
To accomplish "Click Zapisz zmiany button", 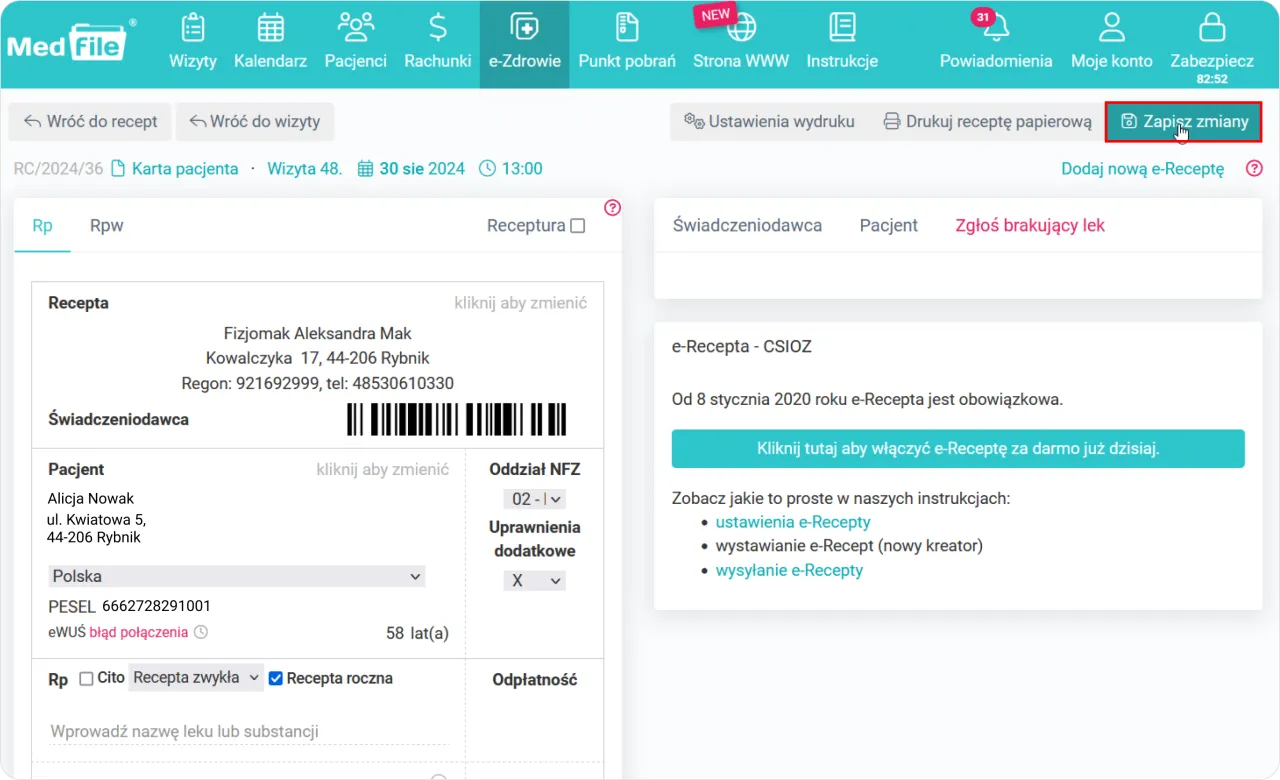I will [x=1184, y=122].
